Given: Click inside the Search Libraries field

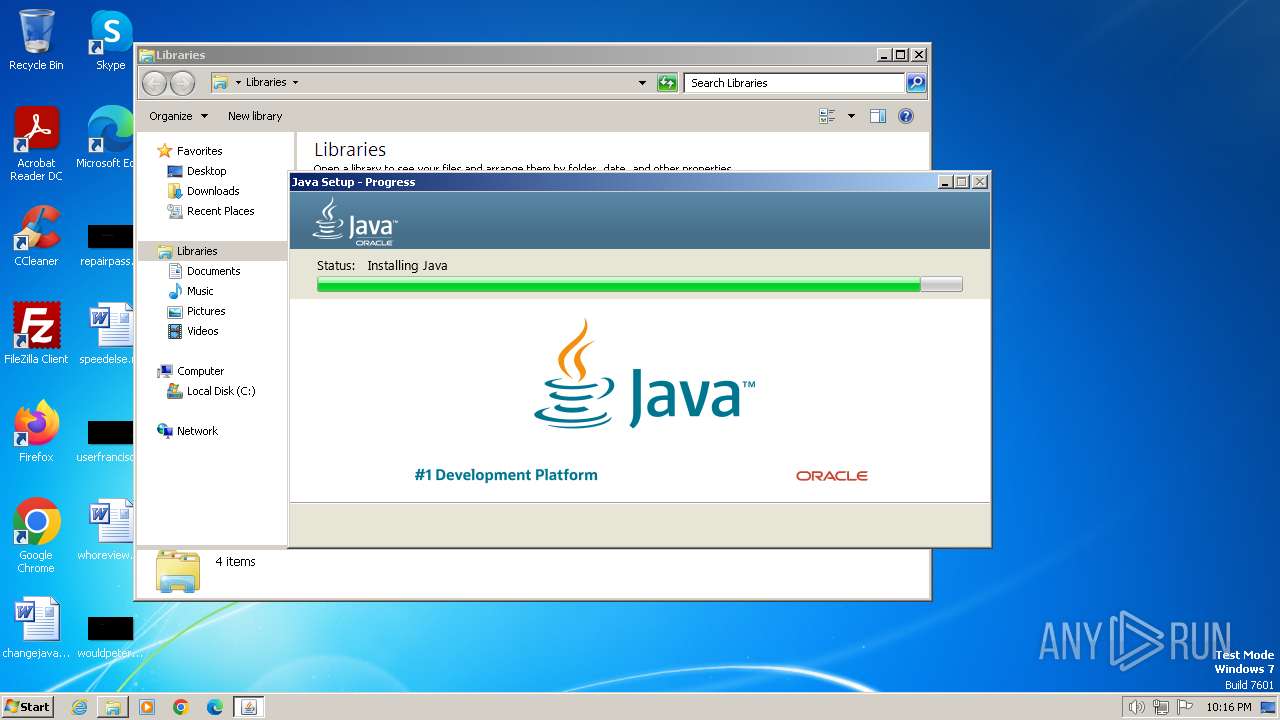Looking at the screenshot, I should 794,83.
